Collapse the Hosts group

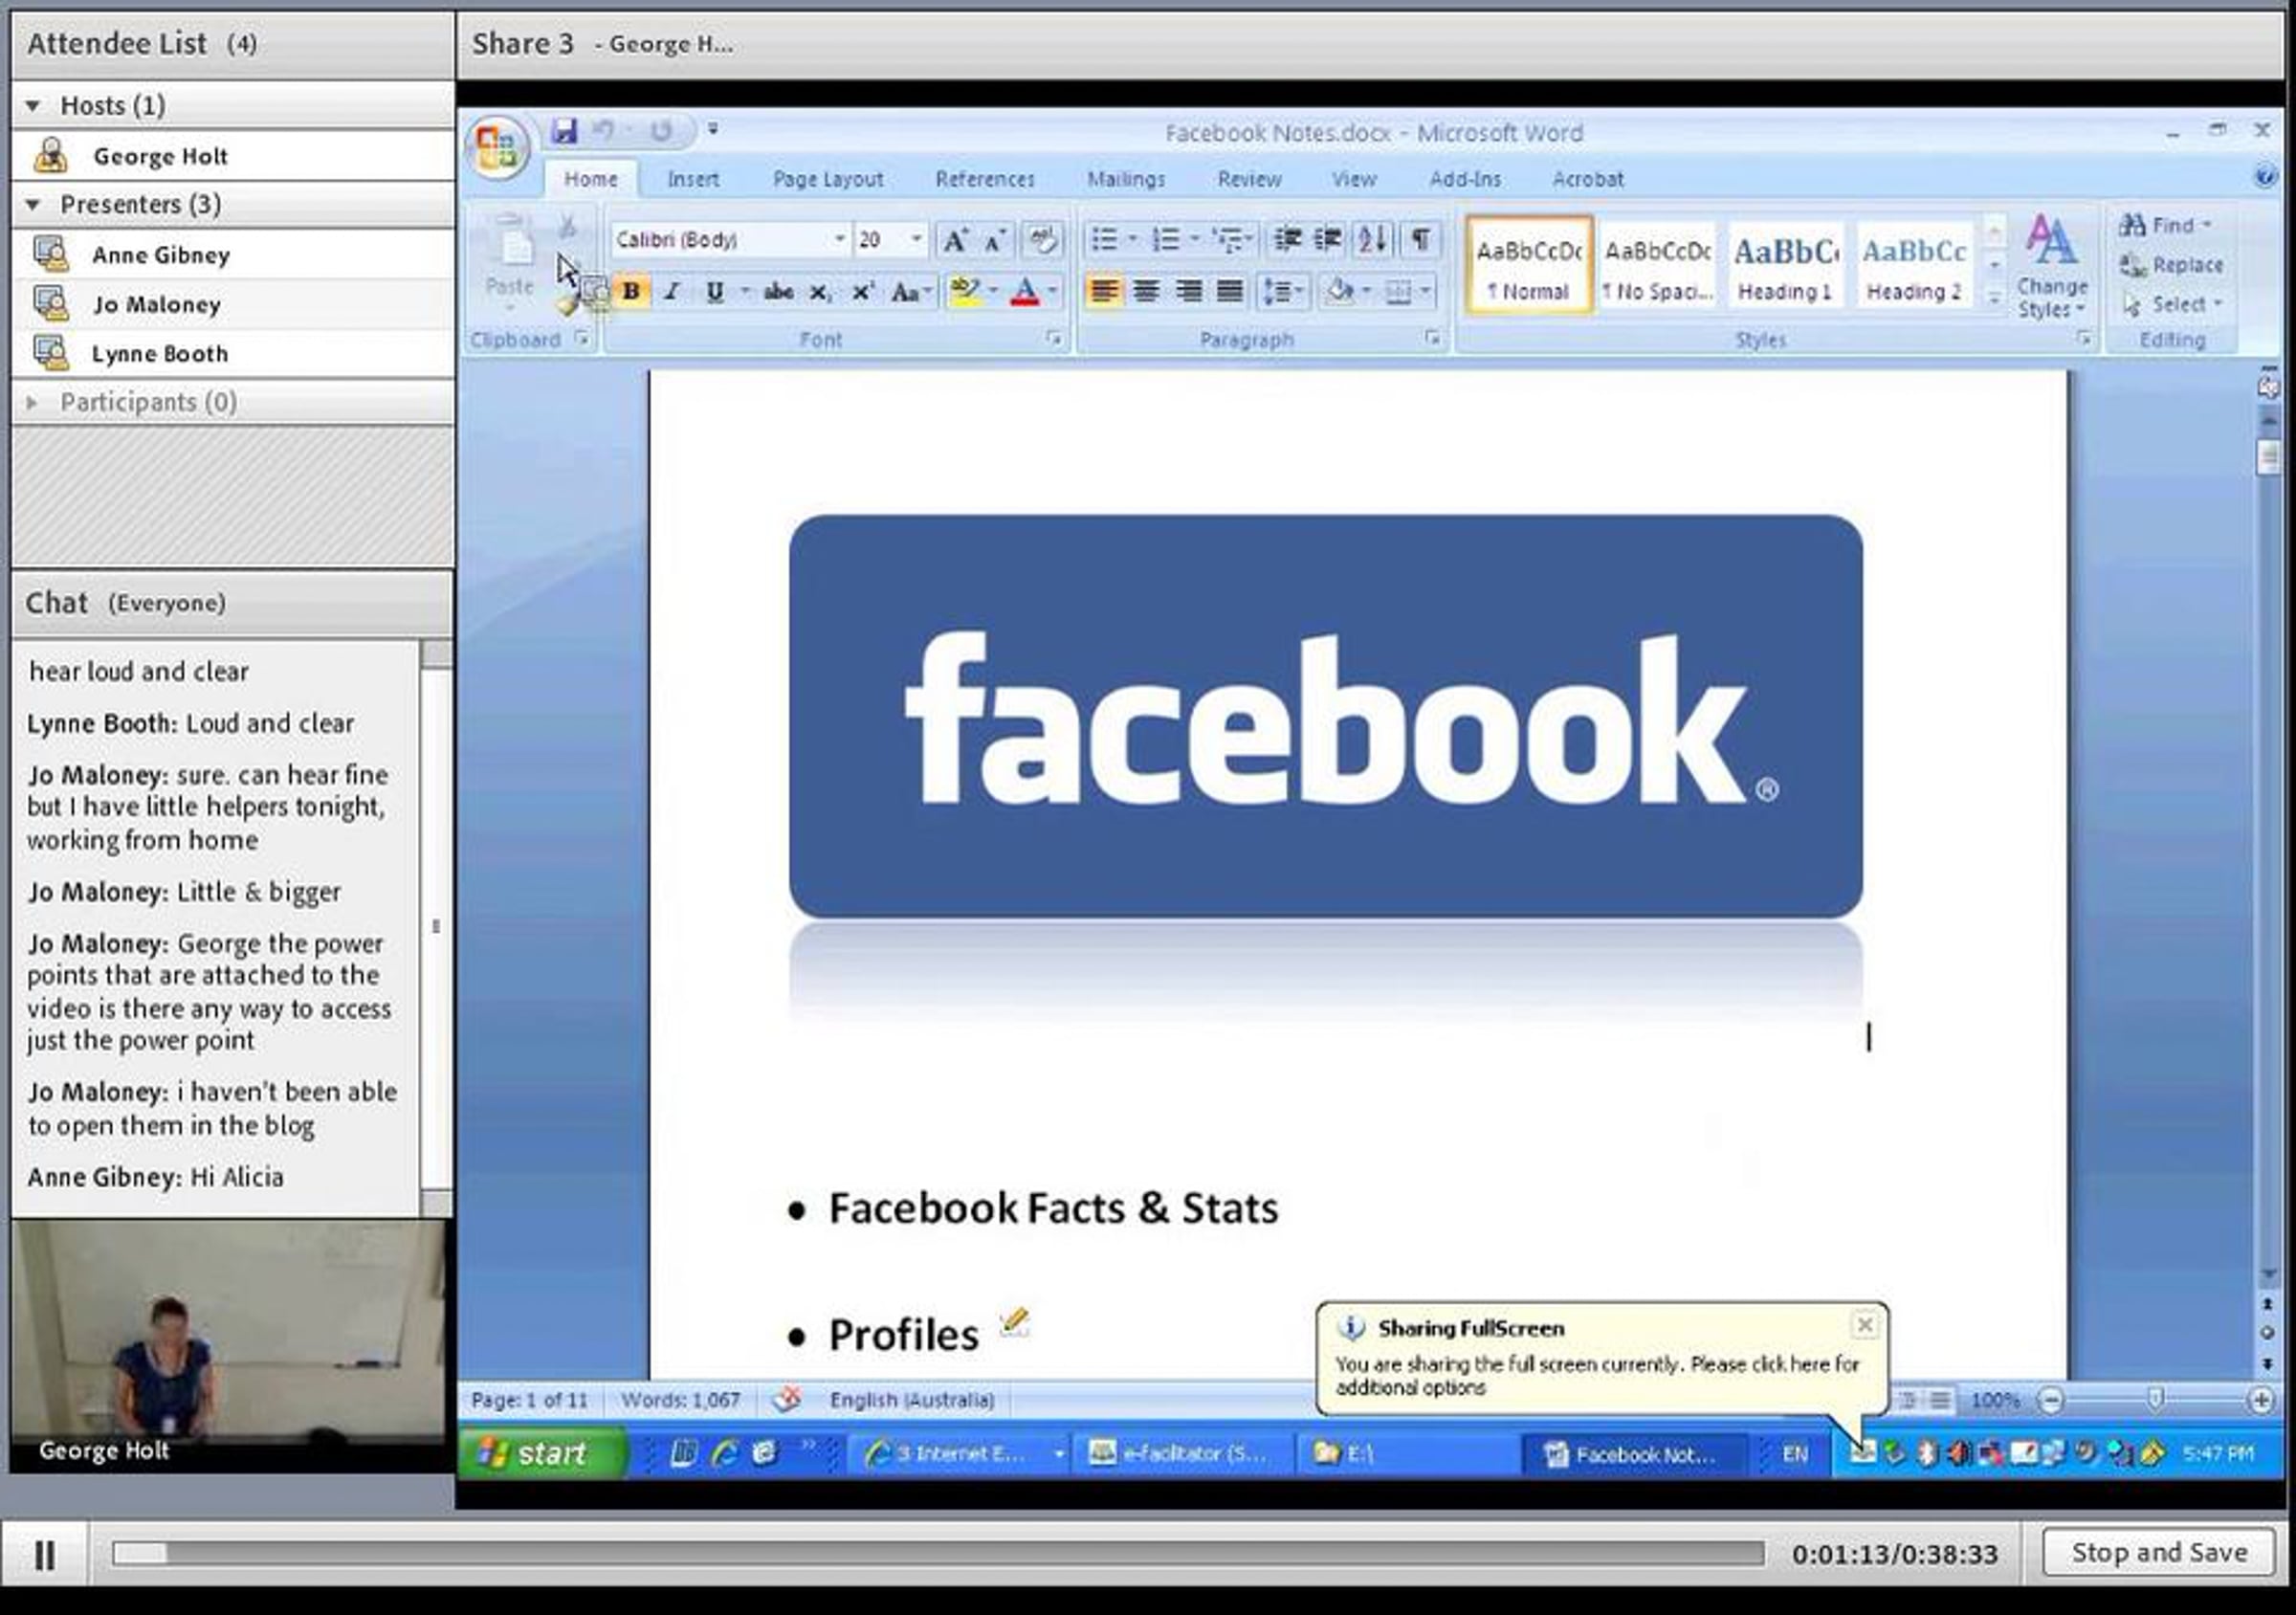click(33, 105)
